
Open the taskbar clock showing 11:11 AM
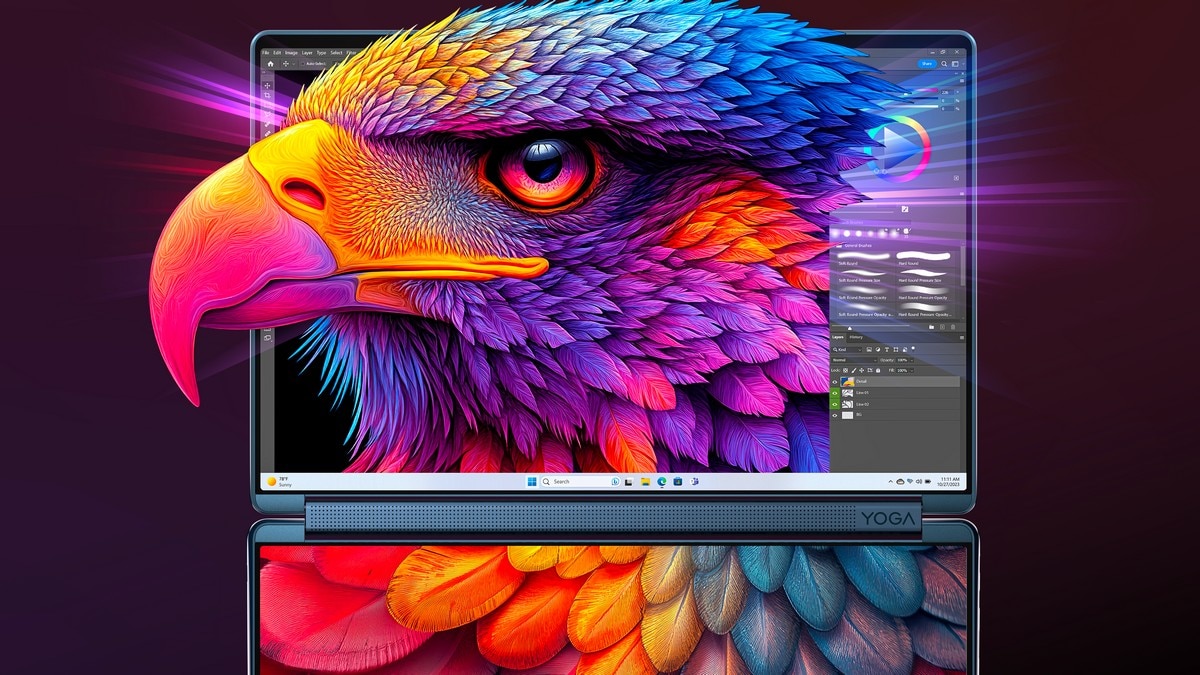[950, 481]
